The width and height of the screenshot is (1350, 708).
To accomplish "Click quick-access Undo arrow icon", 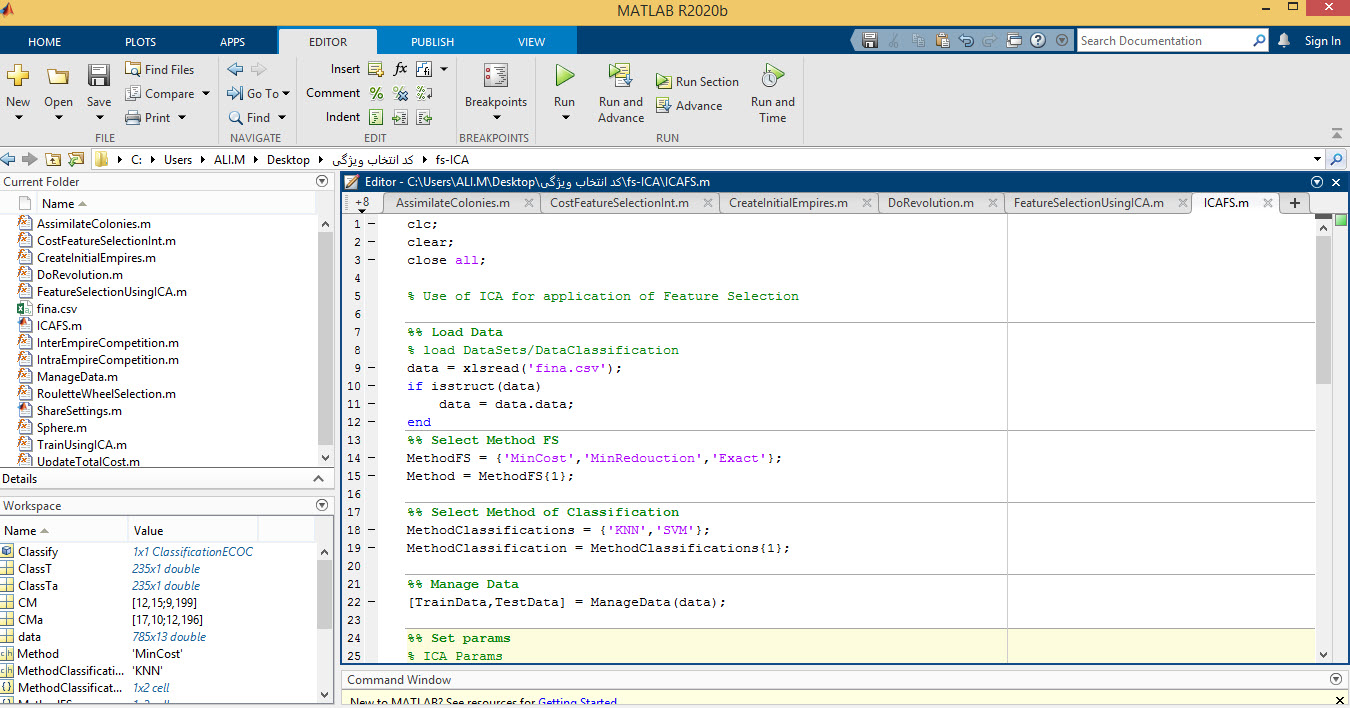I will tap(966, 41).
